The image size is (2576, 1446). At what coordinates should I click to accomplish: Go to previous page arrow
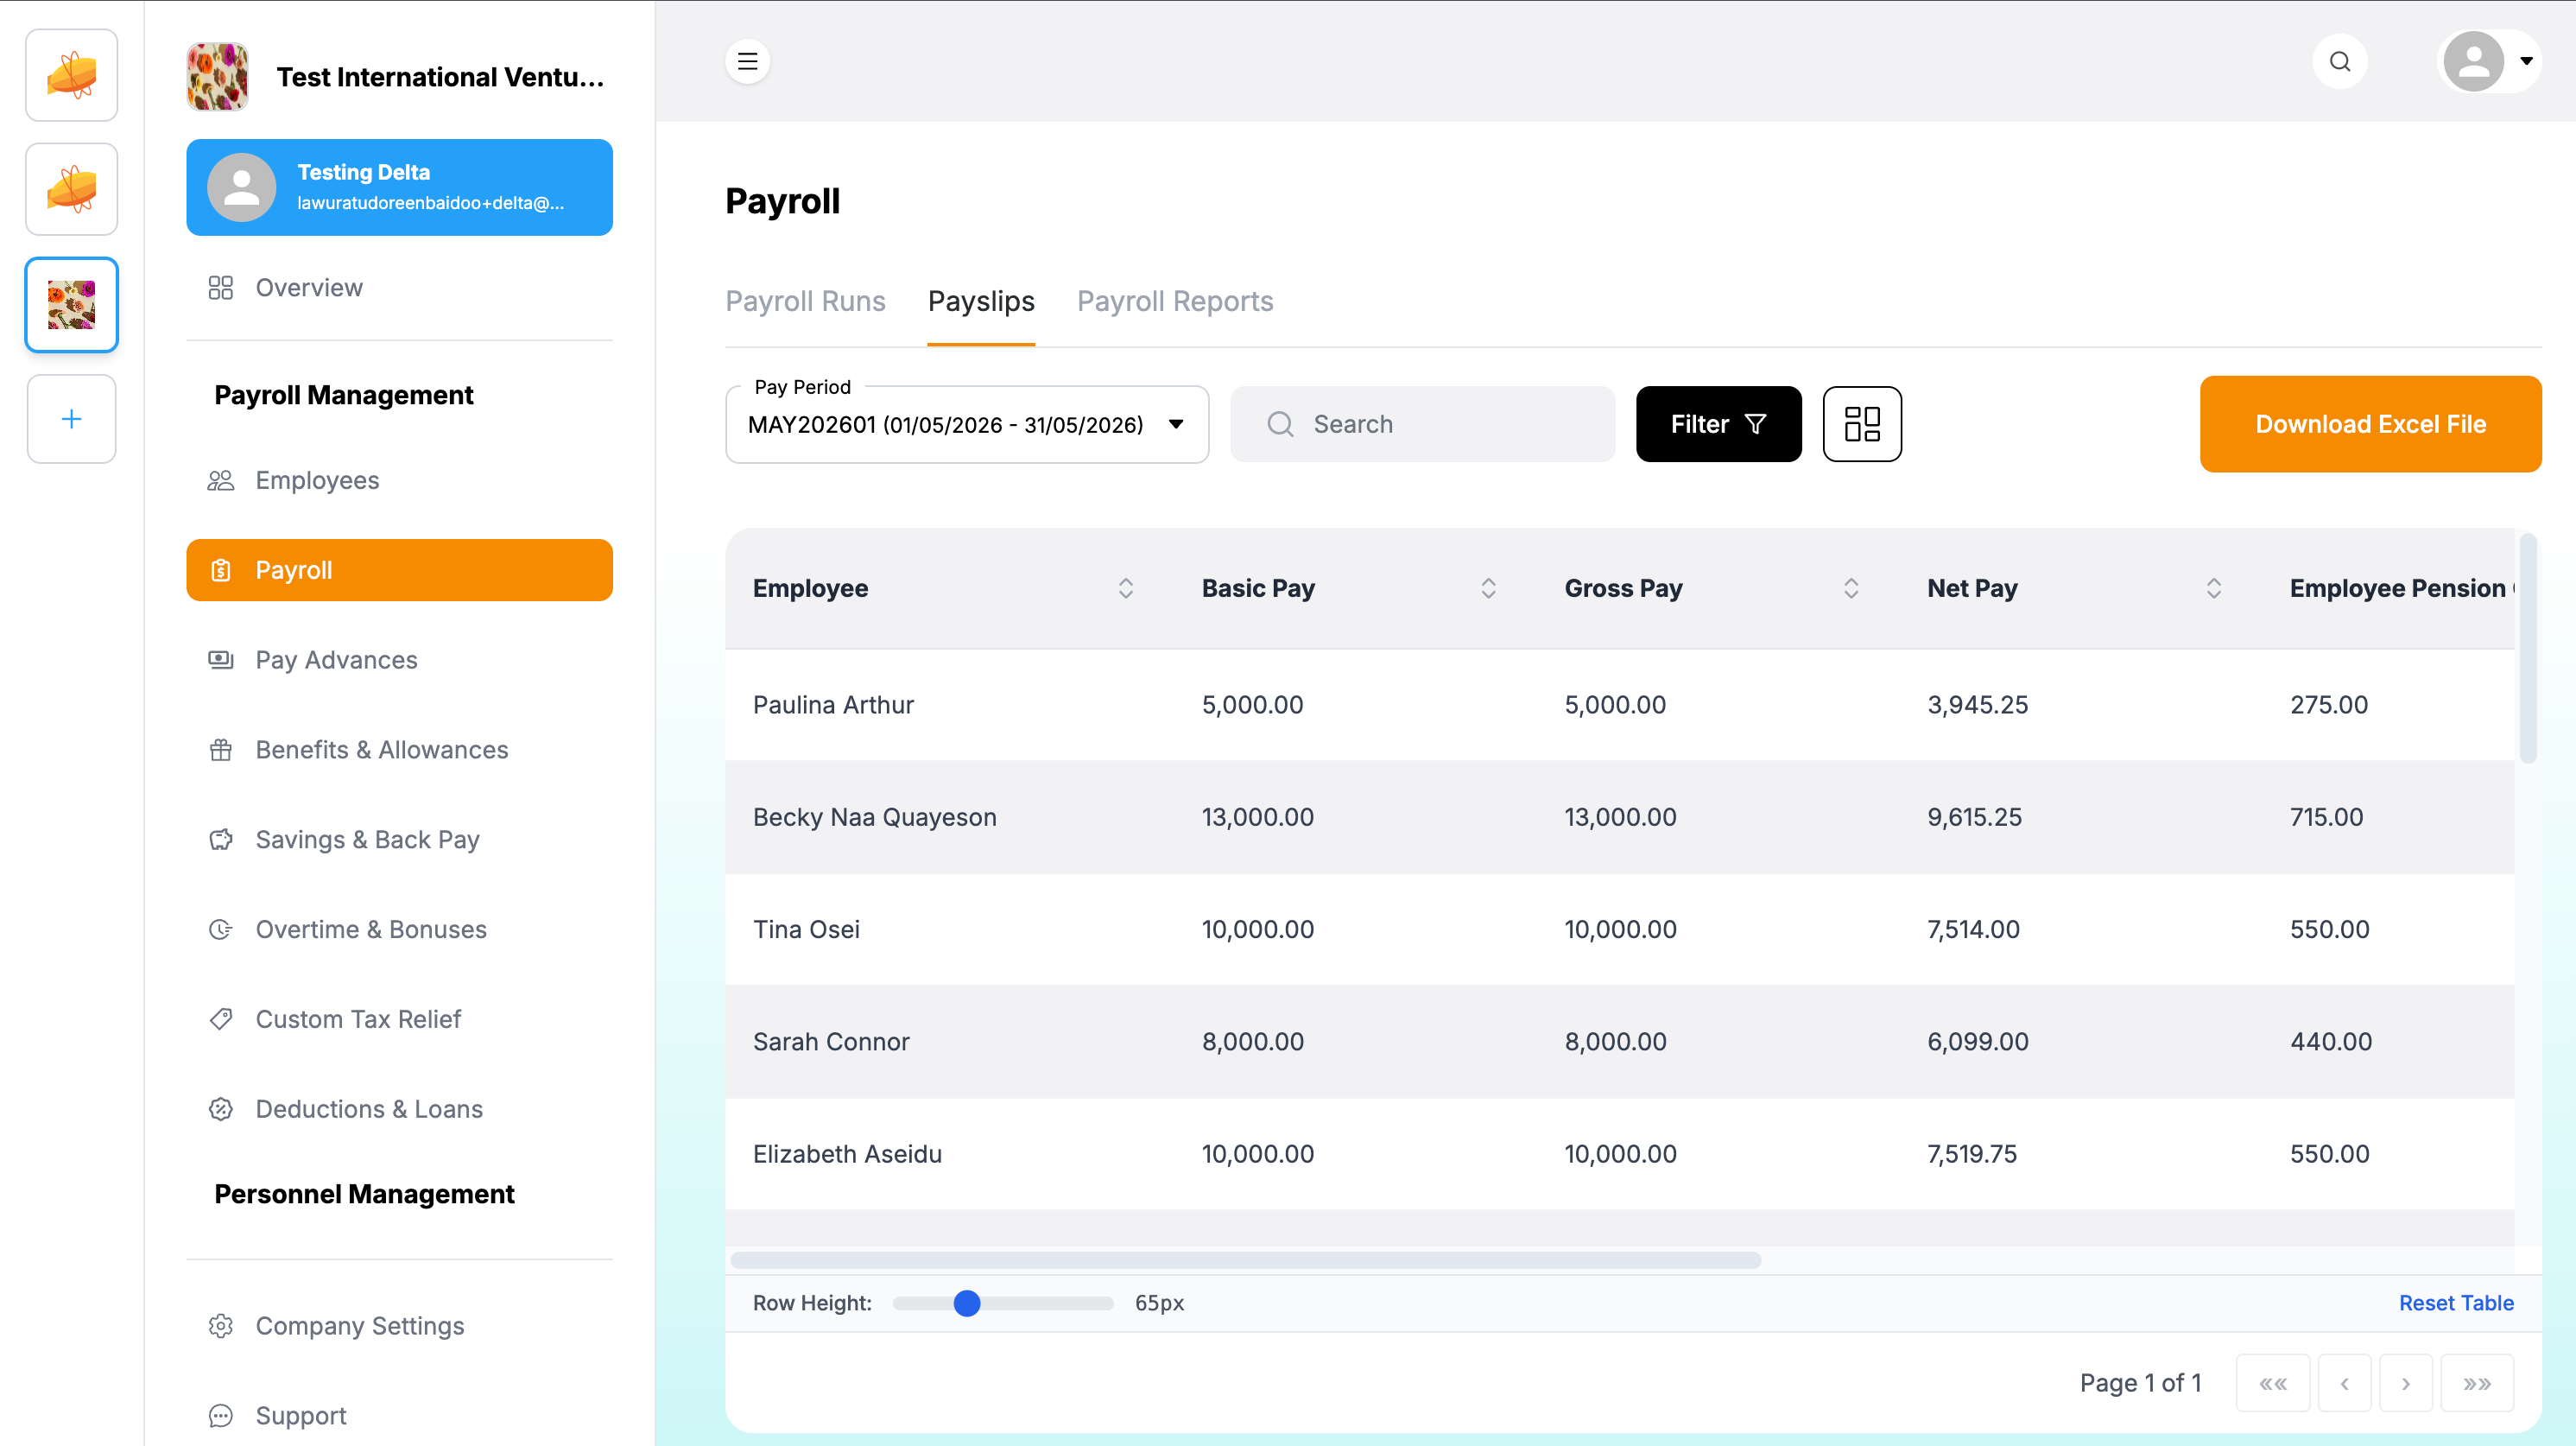(2345, 1383)
